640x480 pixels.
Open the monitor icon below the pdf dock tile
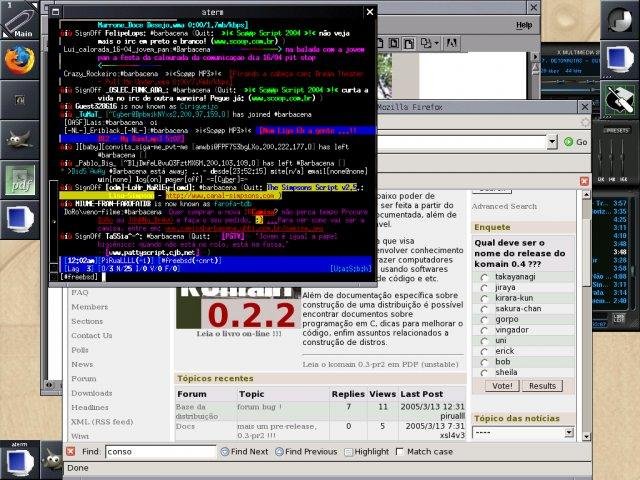pos(20,220)
